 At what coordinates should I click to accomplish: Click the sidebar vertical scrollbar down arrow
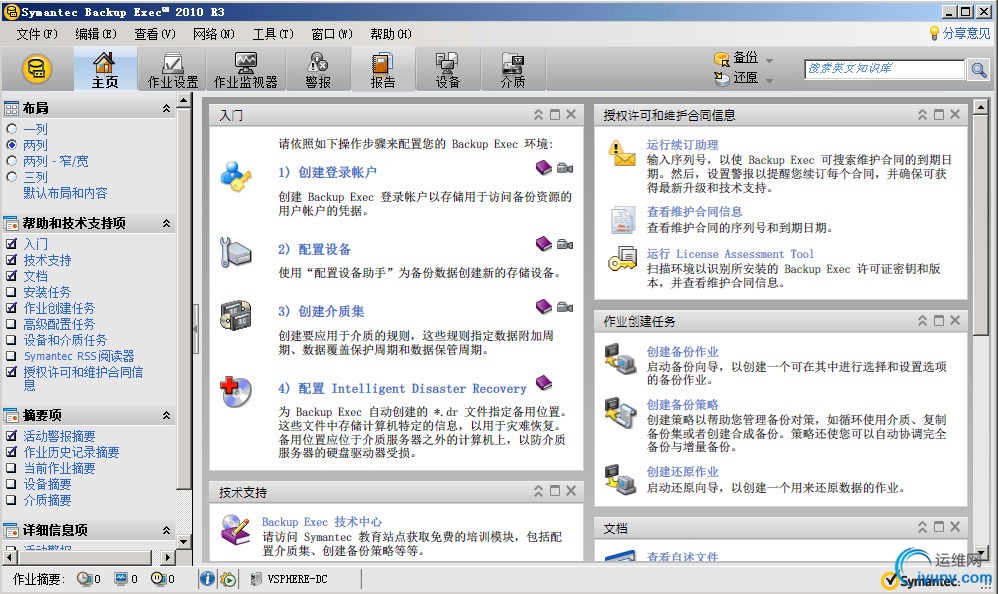pos(184,542)
